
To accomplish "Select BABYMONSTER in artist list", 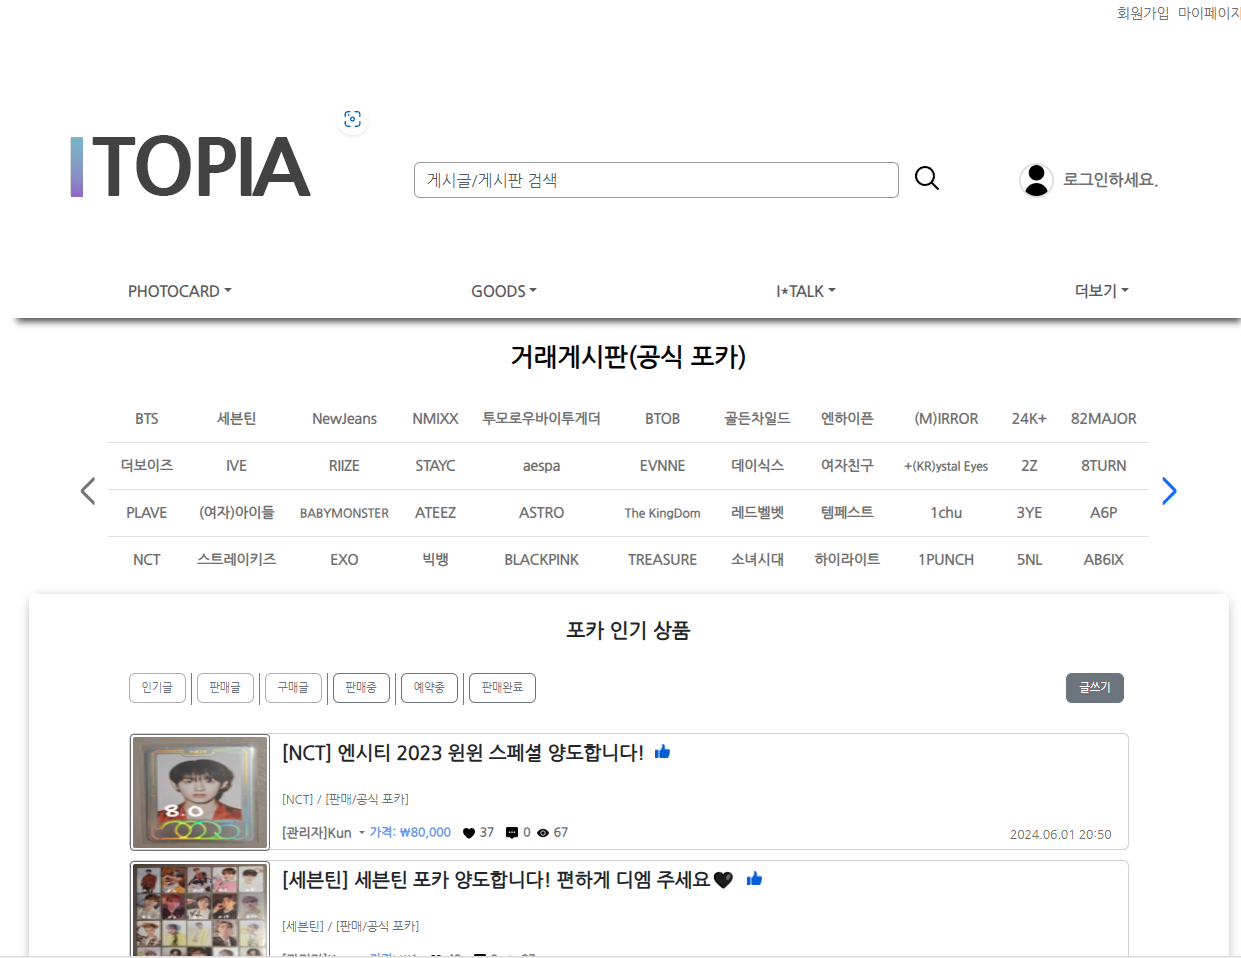I will [344, 513].
